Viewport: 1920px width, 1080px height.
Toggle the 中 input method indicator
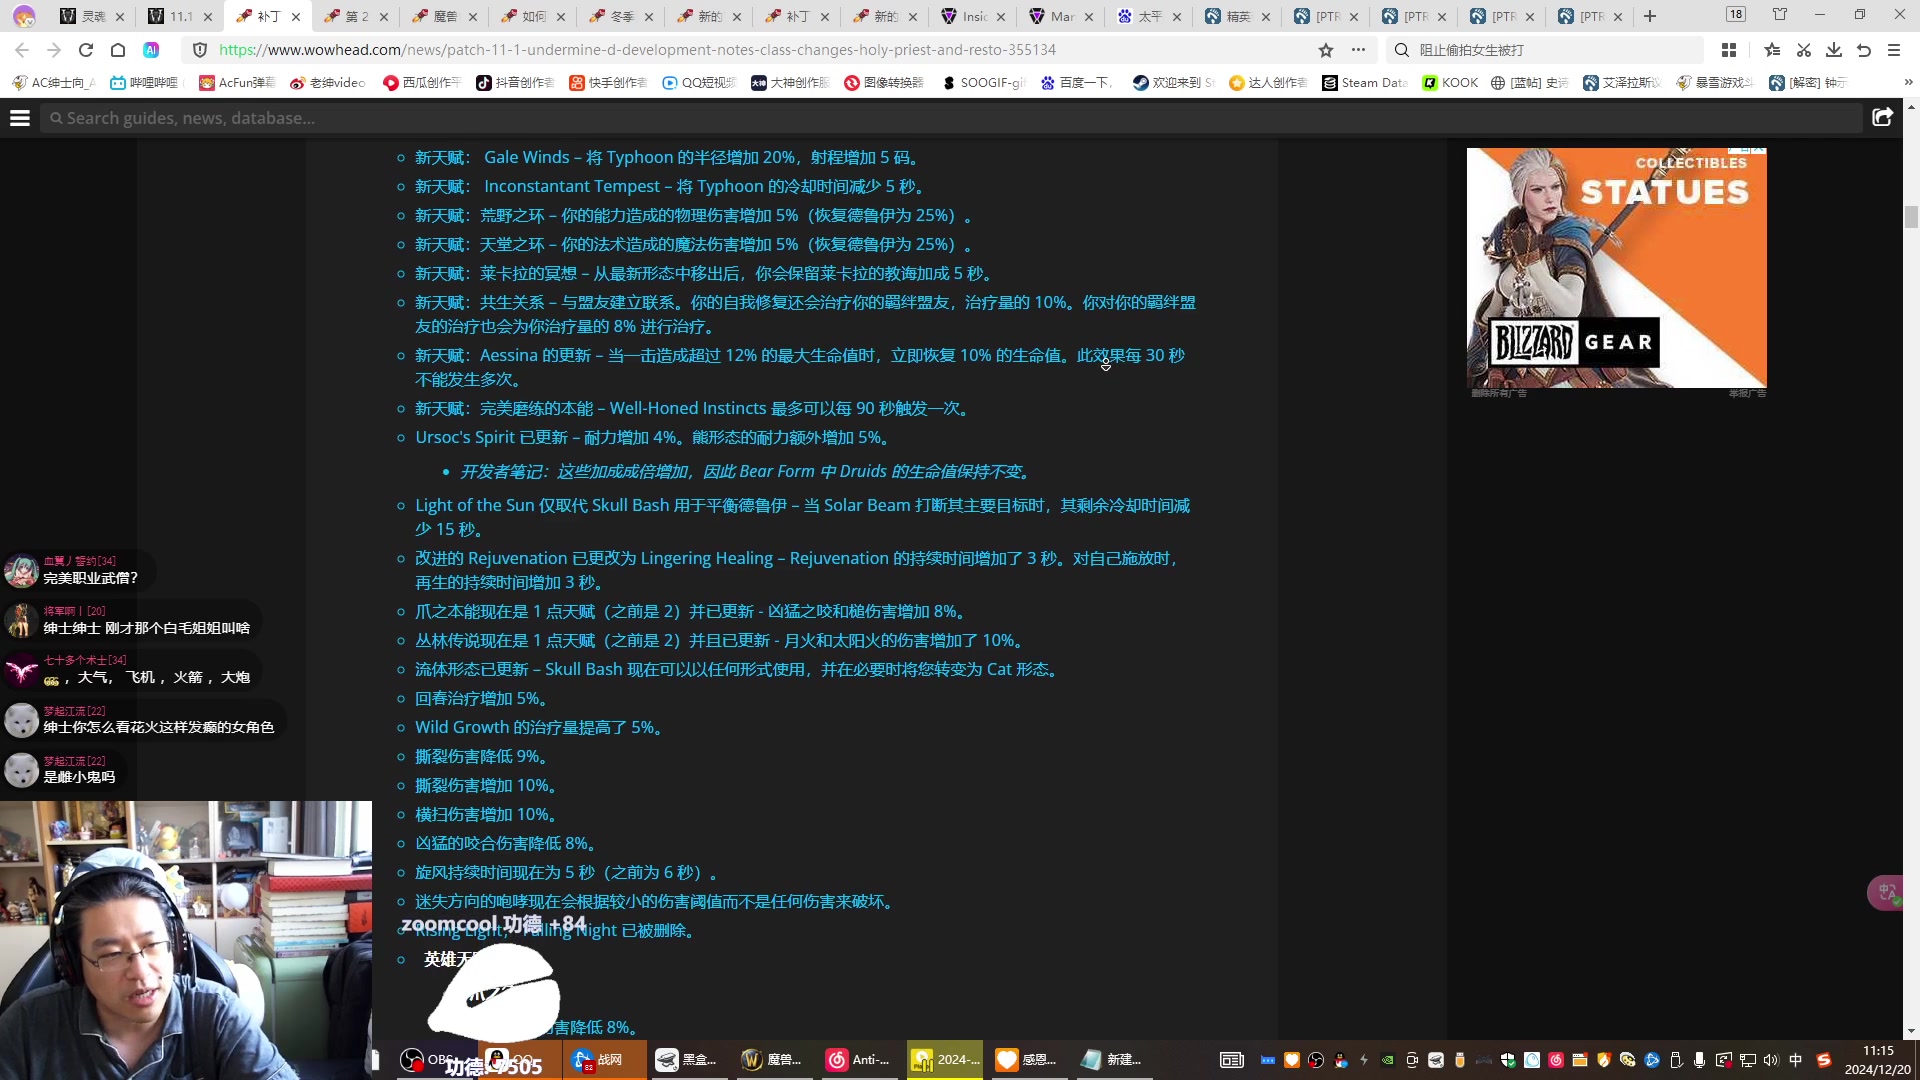pyautogui.click(x=1795, y=1060)
